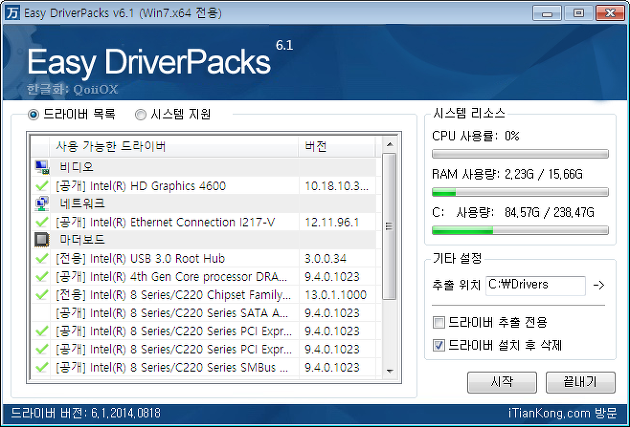Viewport: 630px width, 427px height.
Task: Click the driver list scroll up arrow
Action: coord(389,145)
